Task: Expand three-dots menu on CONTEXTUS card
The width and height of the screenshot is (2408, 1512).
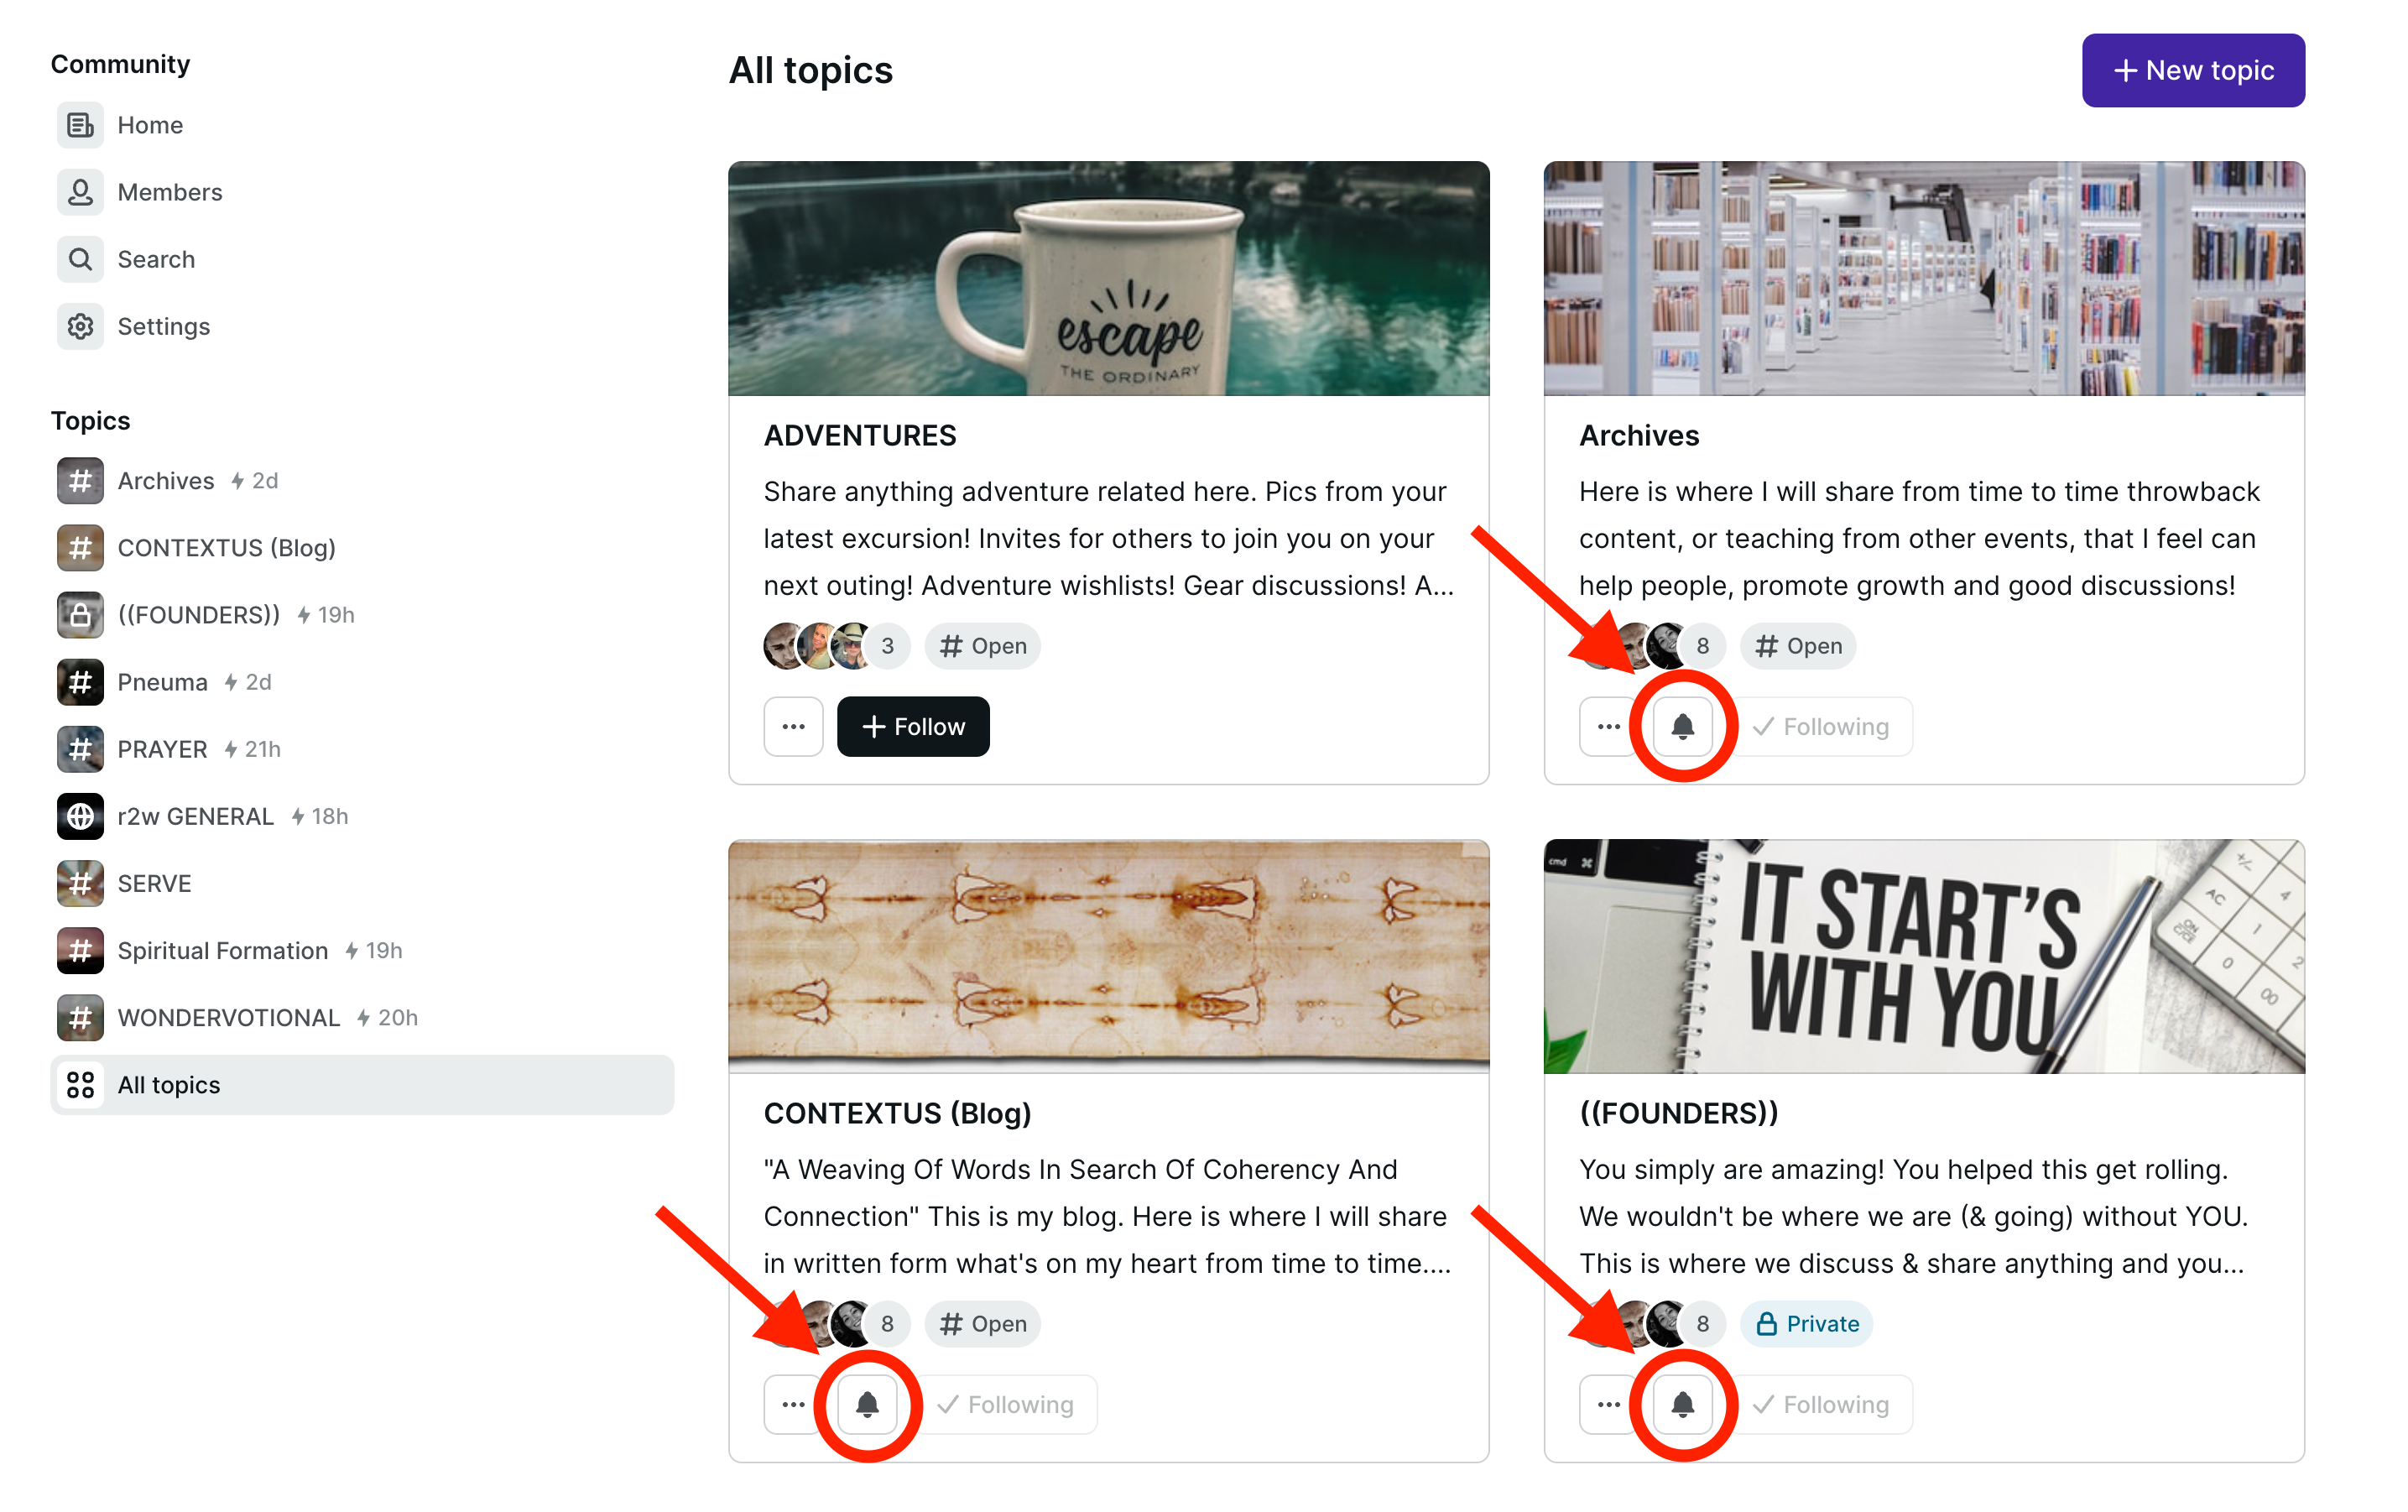Action: click(x=792, y=1404)
